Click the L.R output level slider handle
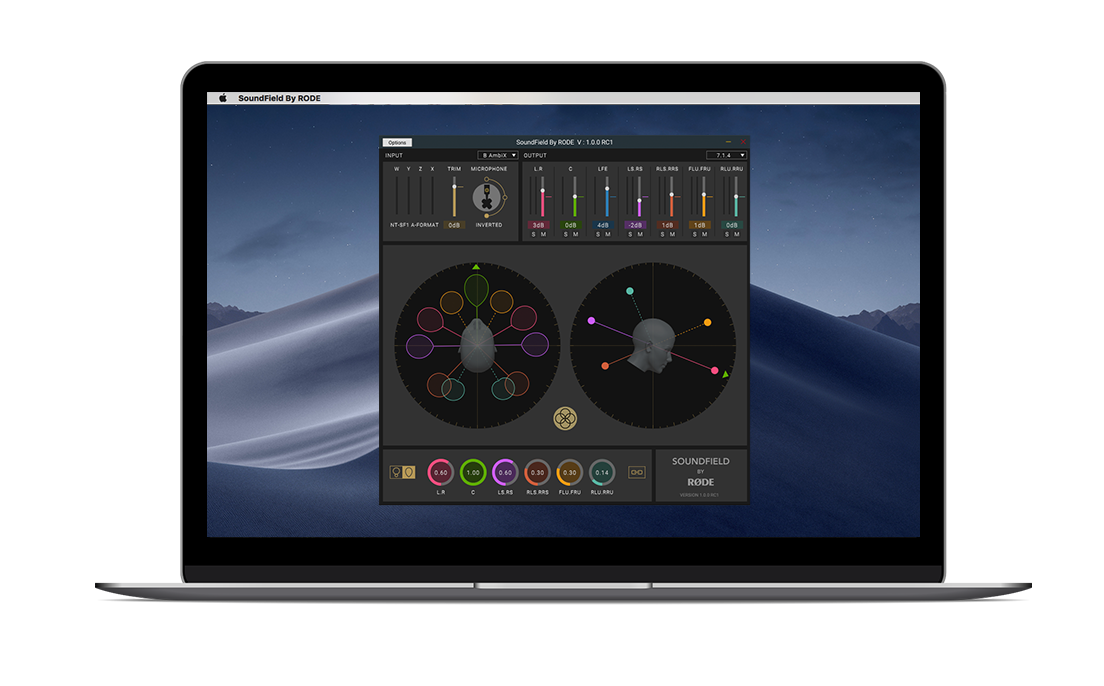Image resolution: width=1104 pixels, height=686 pixels. tap(543, 190)
